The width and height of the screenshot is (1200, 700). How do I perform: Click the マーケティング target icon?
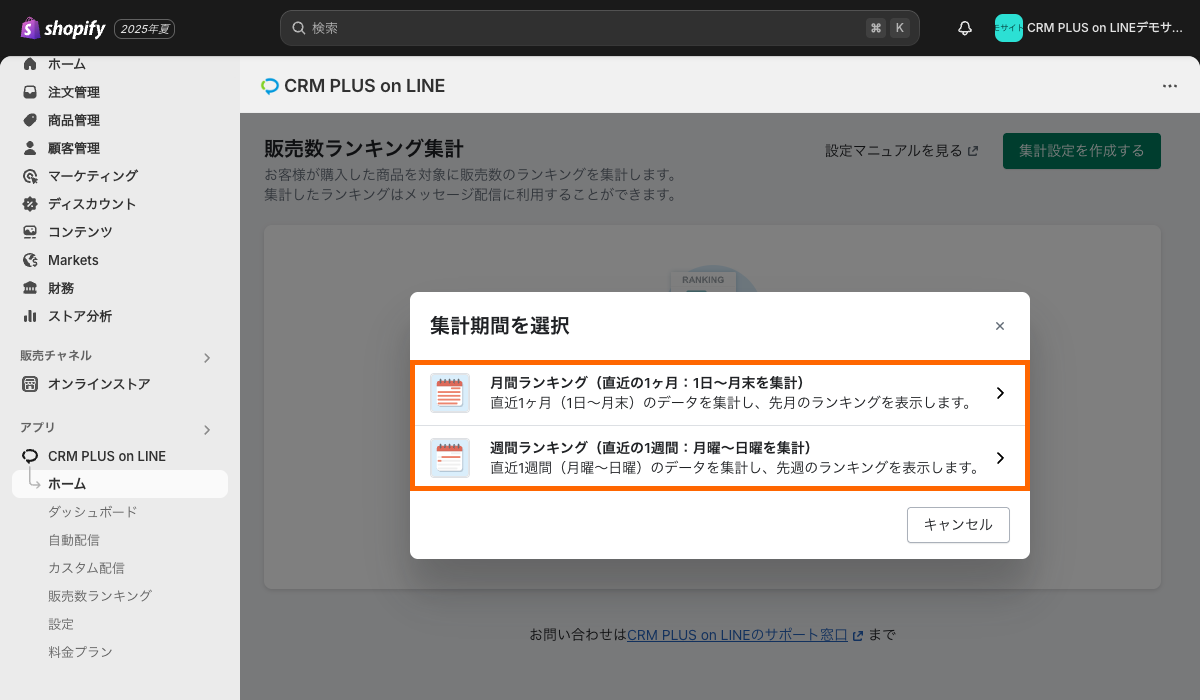pyautogui.click(x=30, y=176)
